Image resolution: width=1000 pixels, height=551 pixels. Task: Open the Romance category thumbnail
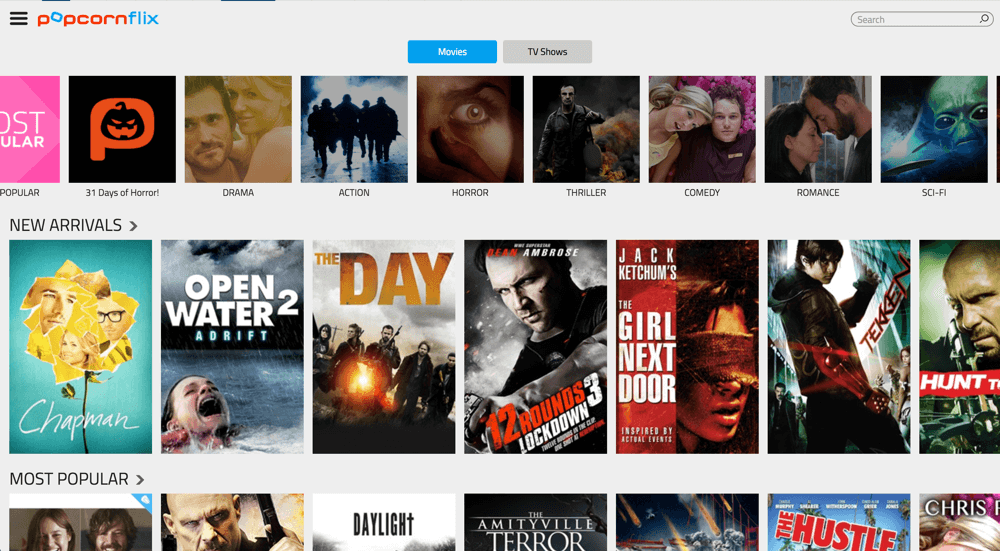pyautogui.click(x=818, y=129)
